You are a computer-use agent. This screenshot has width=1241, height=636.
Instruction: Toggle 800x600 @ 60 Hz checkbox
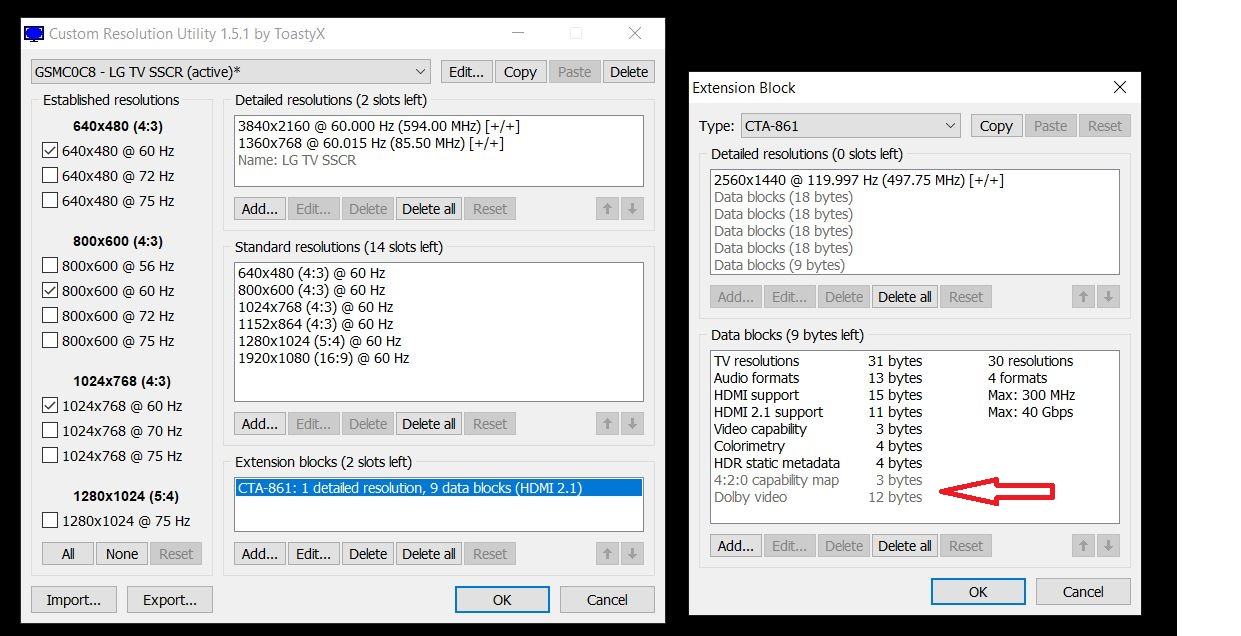coord(50,291)
